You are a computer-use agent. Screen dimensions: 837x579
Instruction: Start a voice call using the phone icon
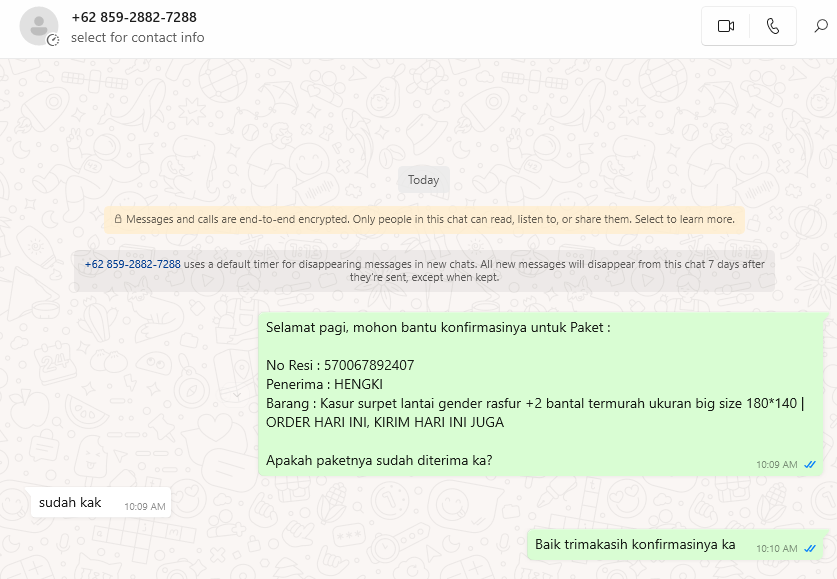773,26
